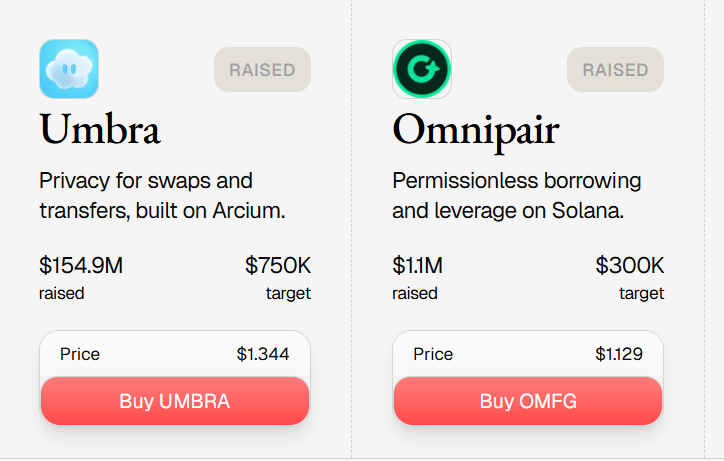The width and height of the screenshot is (724, 461).
Task: Click the target label under $300K
Action: [x=641, y=293]
